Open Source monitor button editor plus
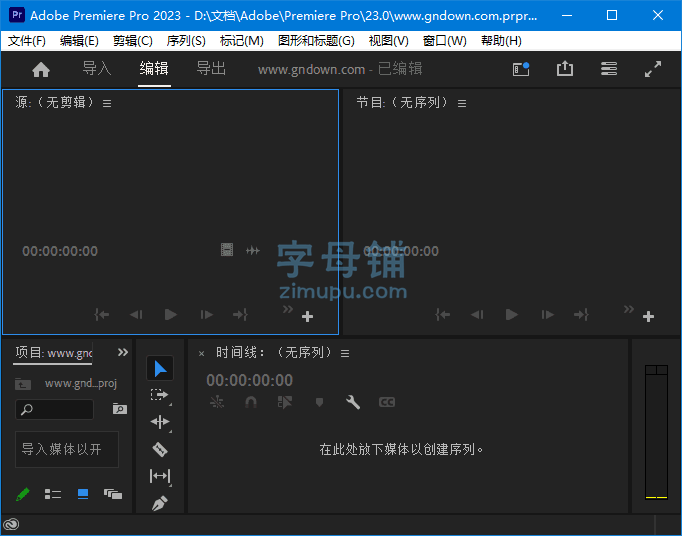The width and height of the screenshot is (682, 536). 308,316
